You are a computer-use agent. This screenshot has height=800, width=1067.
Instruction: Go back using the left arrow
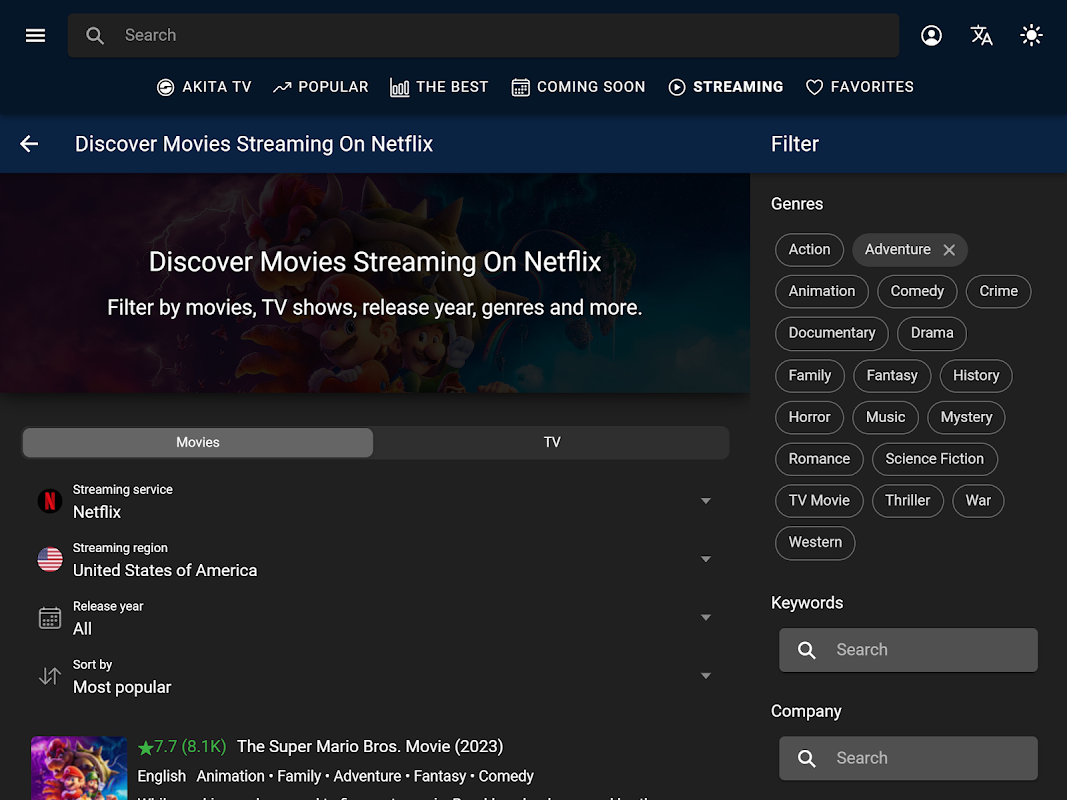tap(29, 144)
